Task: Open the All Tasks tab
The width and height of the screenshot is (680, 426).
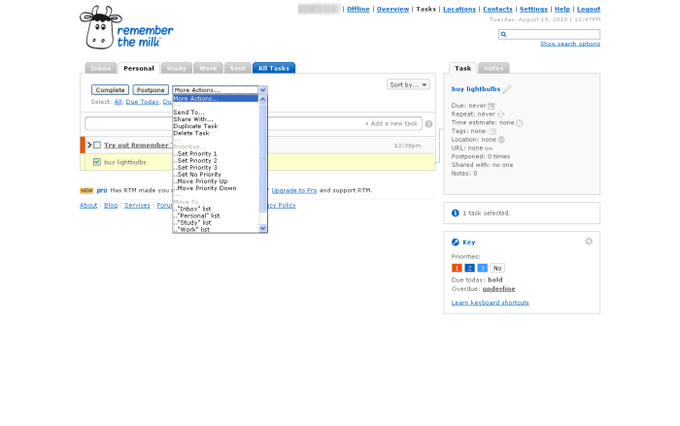Action: click(x=274, y=68)
